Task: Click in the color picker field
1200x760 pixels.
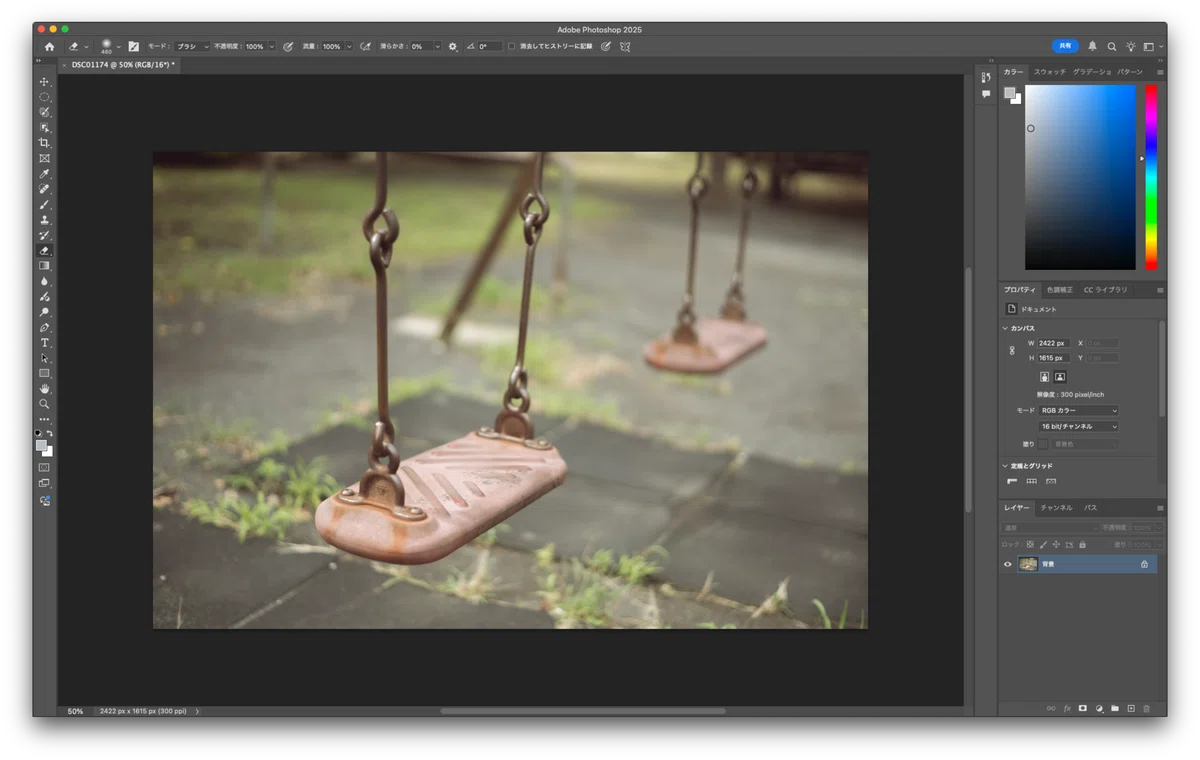Action: (x=1080, y=177)
